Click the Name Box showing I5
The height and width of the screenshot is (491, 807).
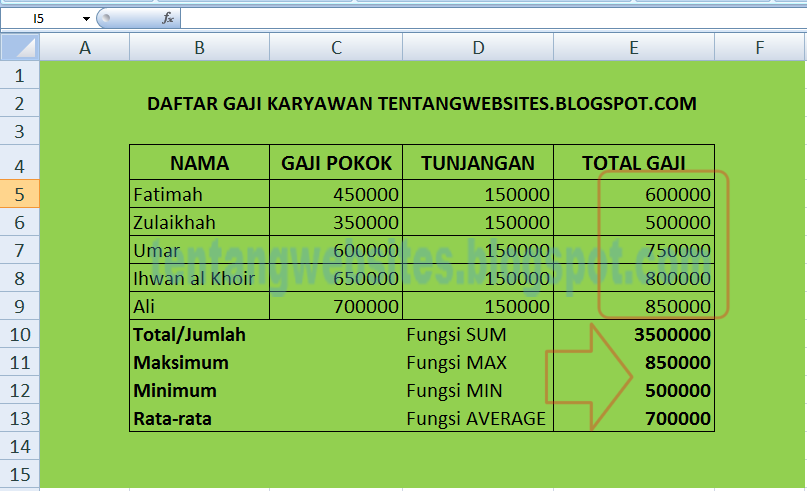[x=40, y=19]
